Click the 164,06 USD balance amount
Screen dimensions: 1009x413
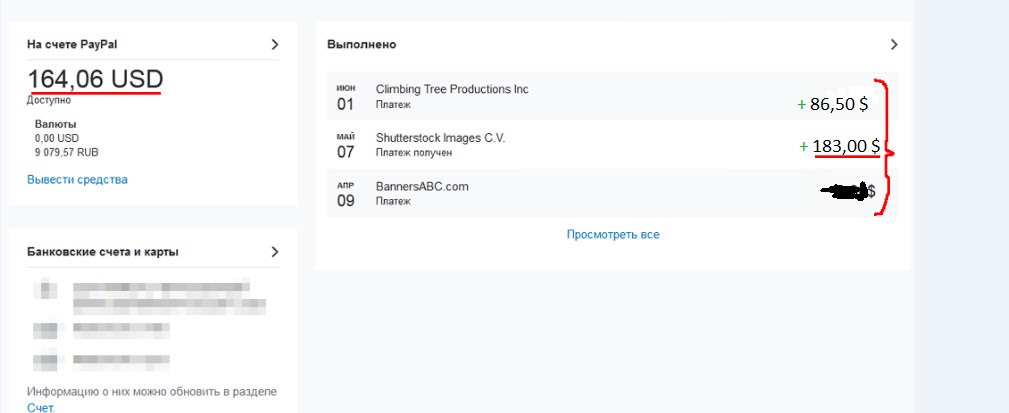coord(95,79)
